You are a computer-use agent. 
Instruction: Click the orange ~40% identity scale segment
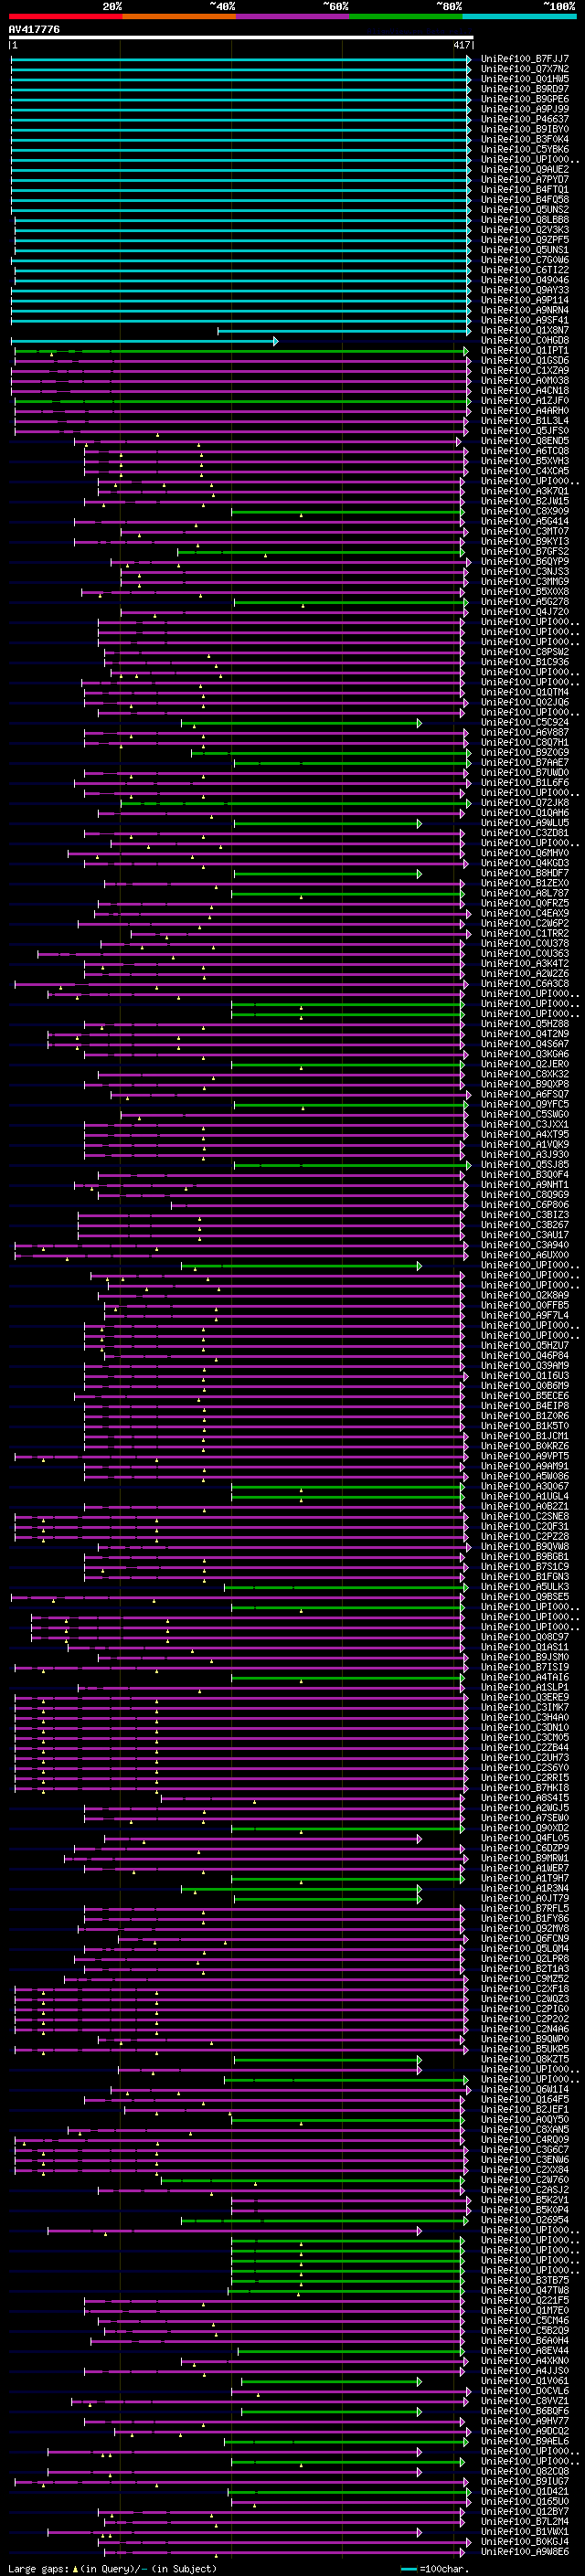(179, 16)
